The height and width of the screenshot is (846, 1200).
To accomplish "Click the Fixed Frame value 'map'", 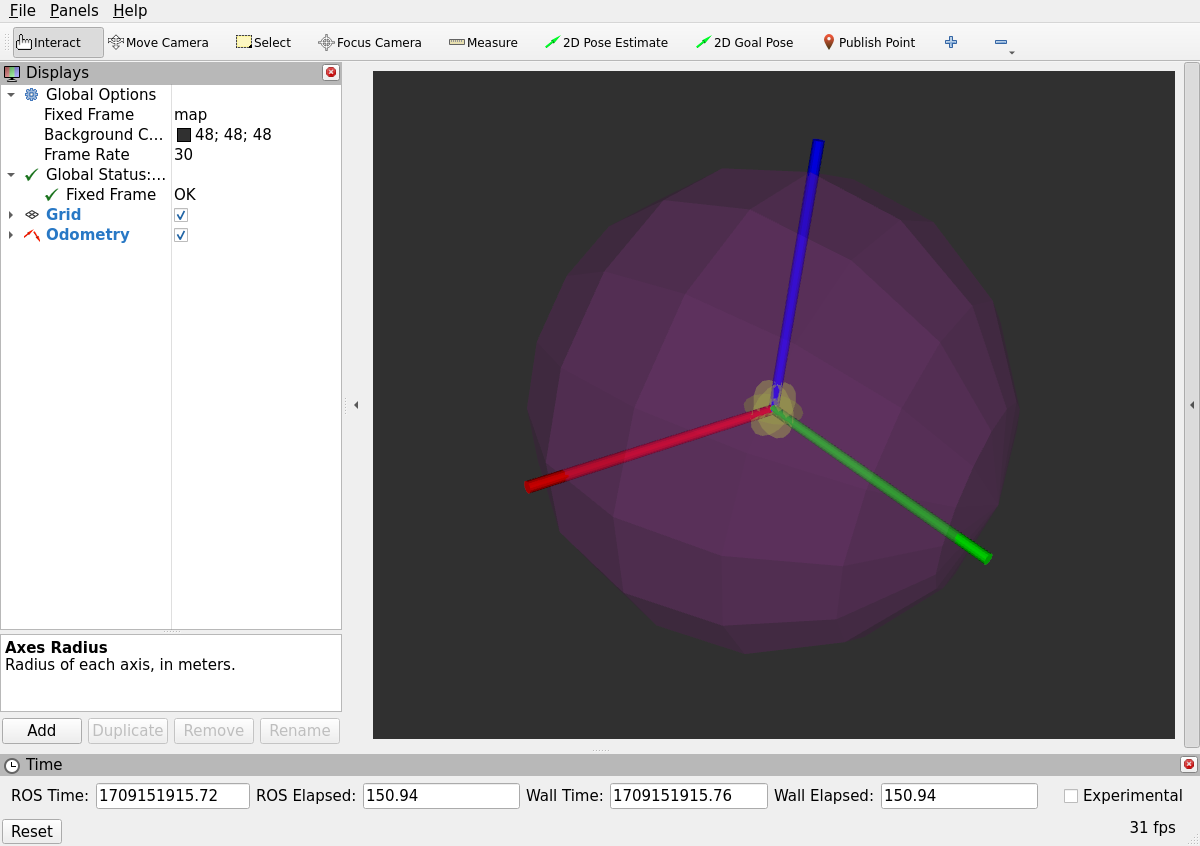I will pos(190,114).
